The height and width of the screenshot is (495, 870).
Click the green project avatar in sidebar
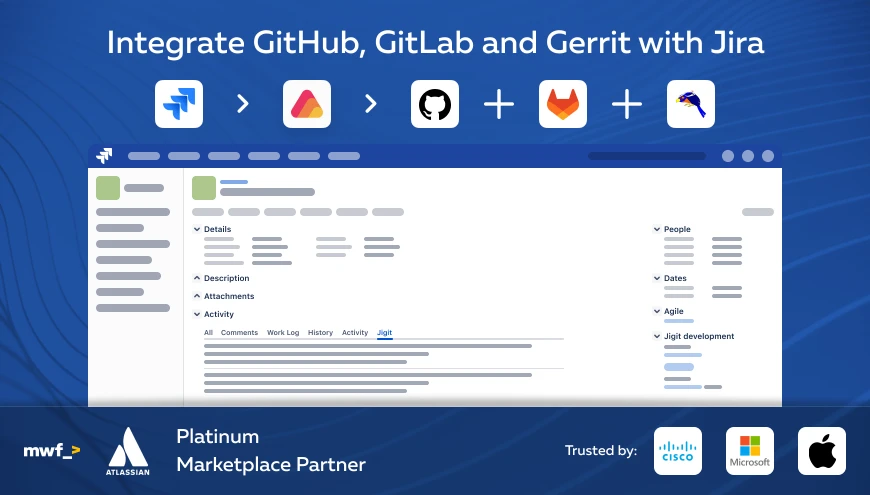[108, 188]
